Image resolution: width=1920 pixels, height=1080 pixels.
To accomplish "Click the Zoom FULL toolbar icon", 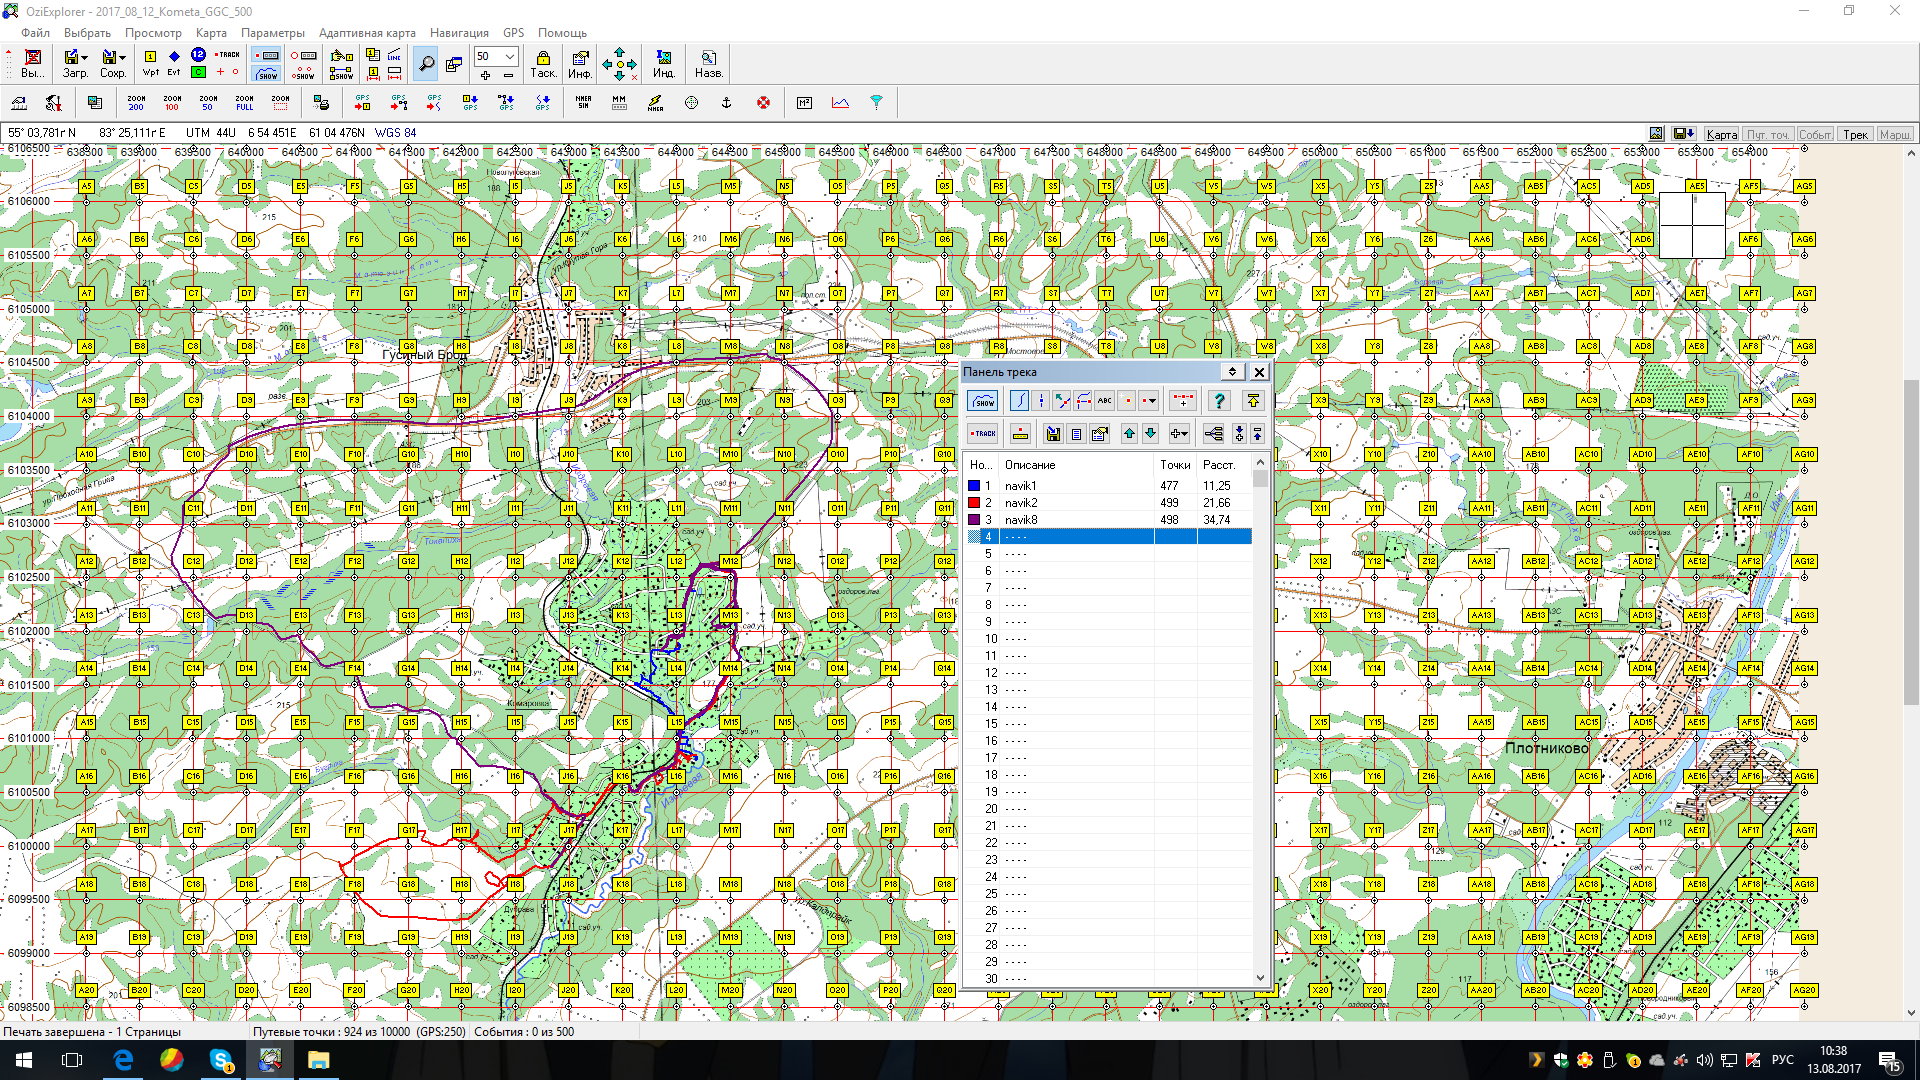I will pyautogui.click(x=244, y=103).
